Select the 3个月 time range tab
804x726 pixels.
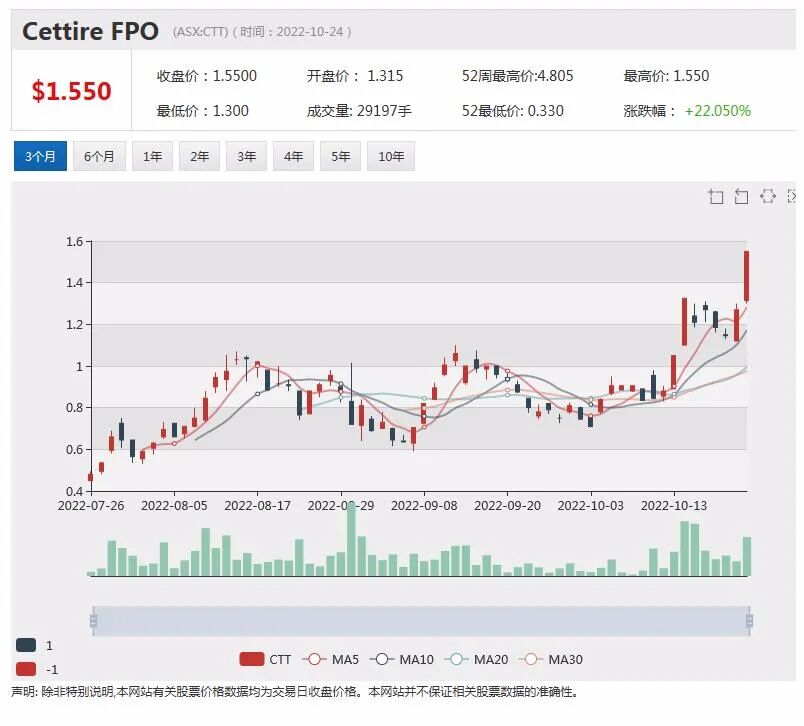[x=40, y=156]
